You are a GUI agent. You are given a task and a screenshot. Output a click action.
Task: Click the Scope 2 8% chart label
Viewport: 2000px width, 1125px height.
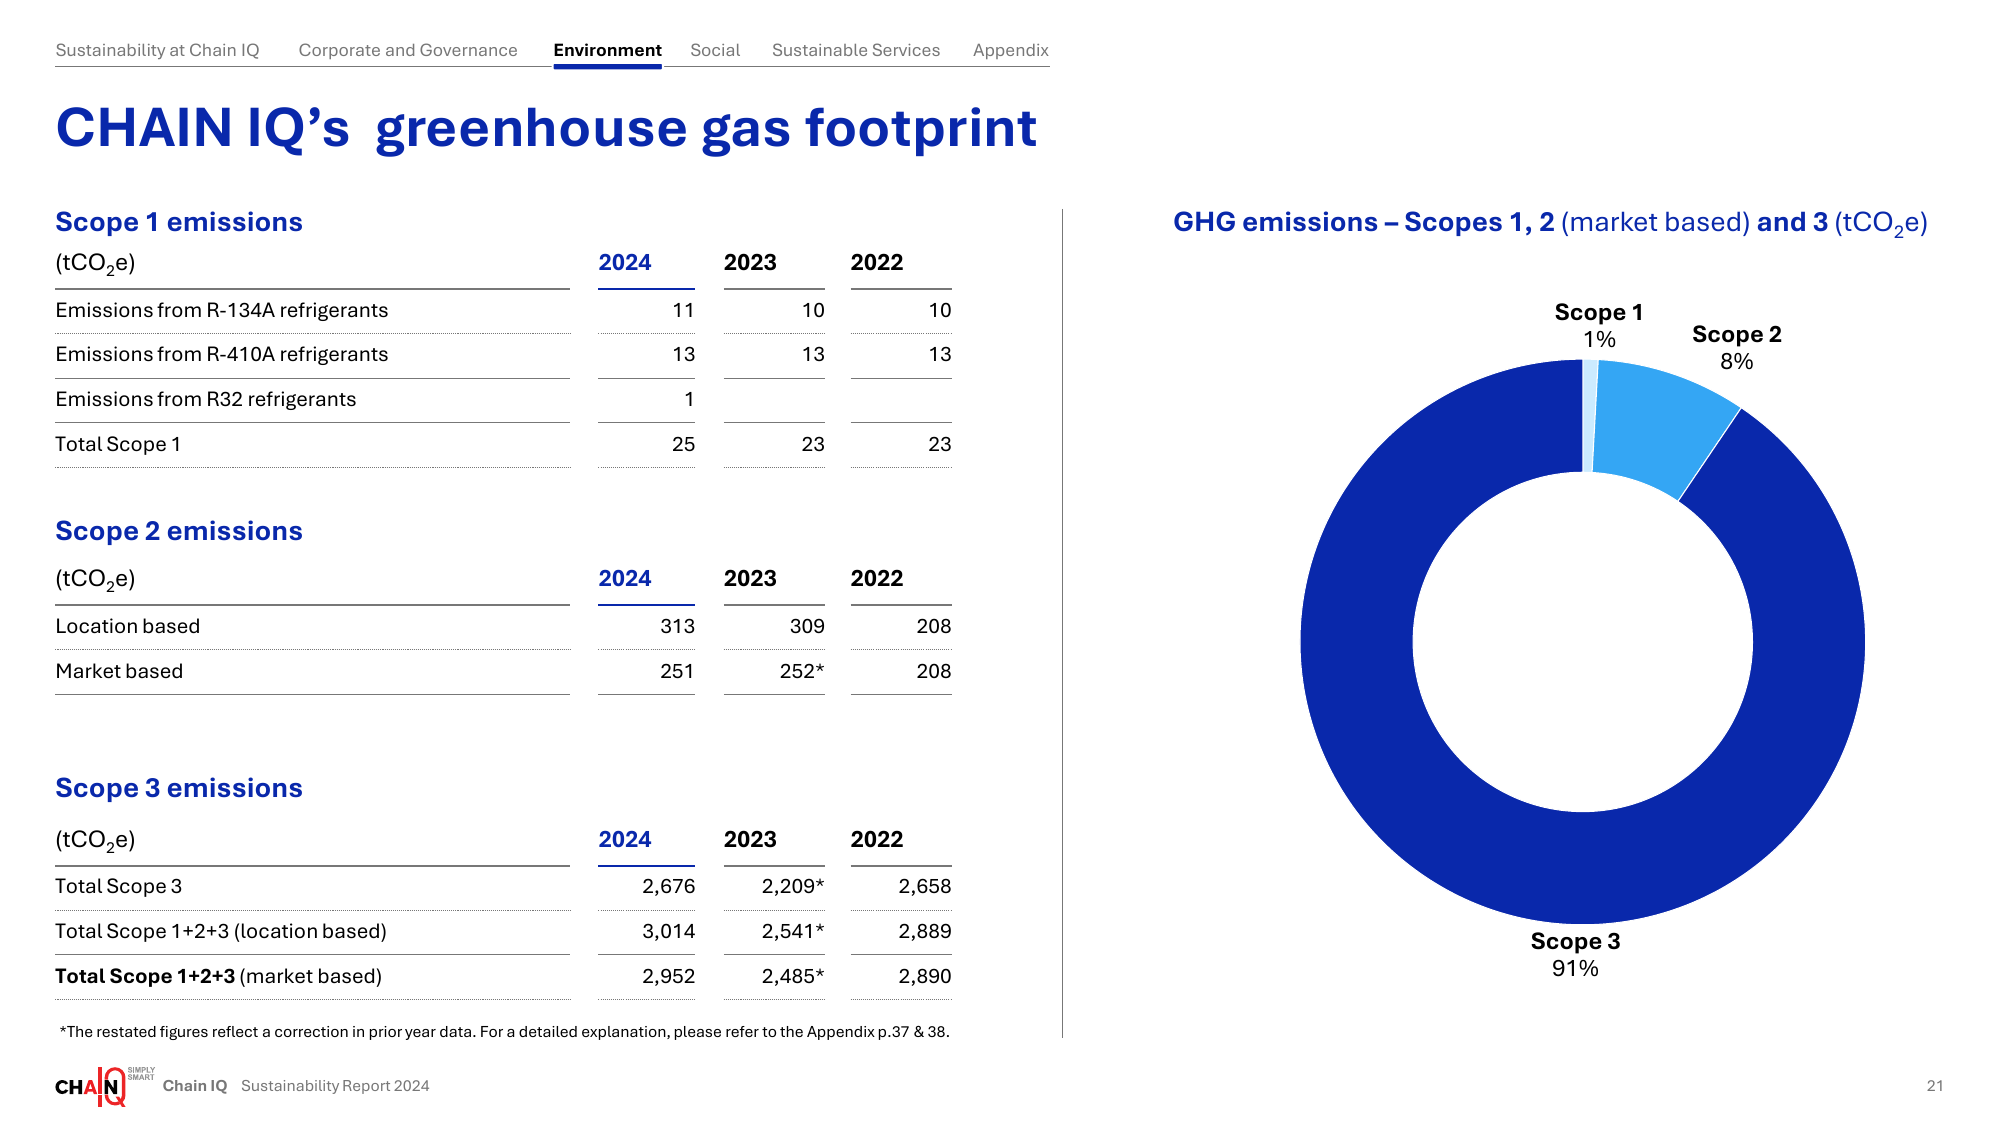(x=1736, y=347)
